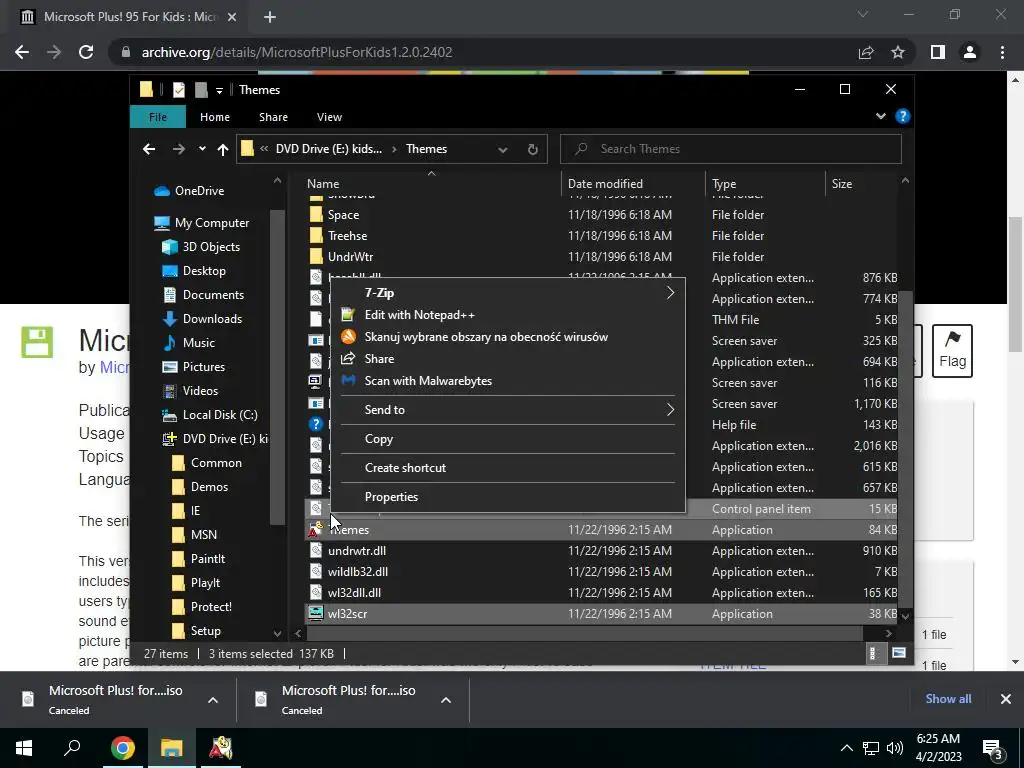The image size is (1024, 768).
Task: Select OneDrive in navigation pane
Action: (x=199, y=191)
